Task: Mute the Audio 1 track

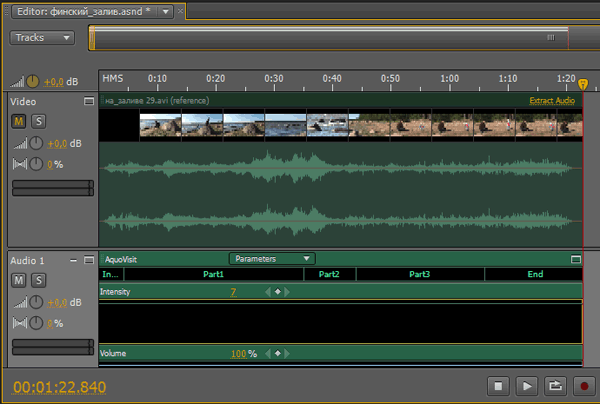Action: click(18, 280)
